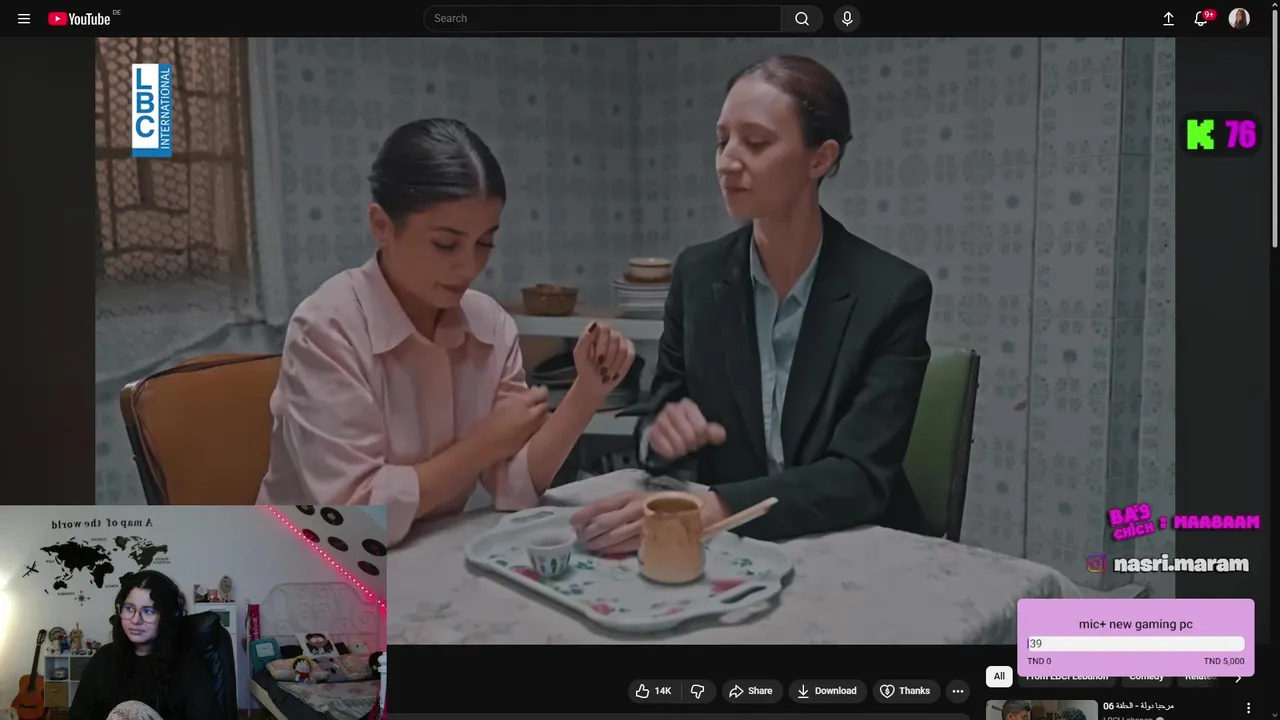Like the video with 14K likes
This screenshot has height=720, width=1280.
[x=653, y=691]
